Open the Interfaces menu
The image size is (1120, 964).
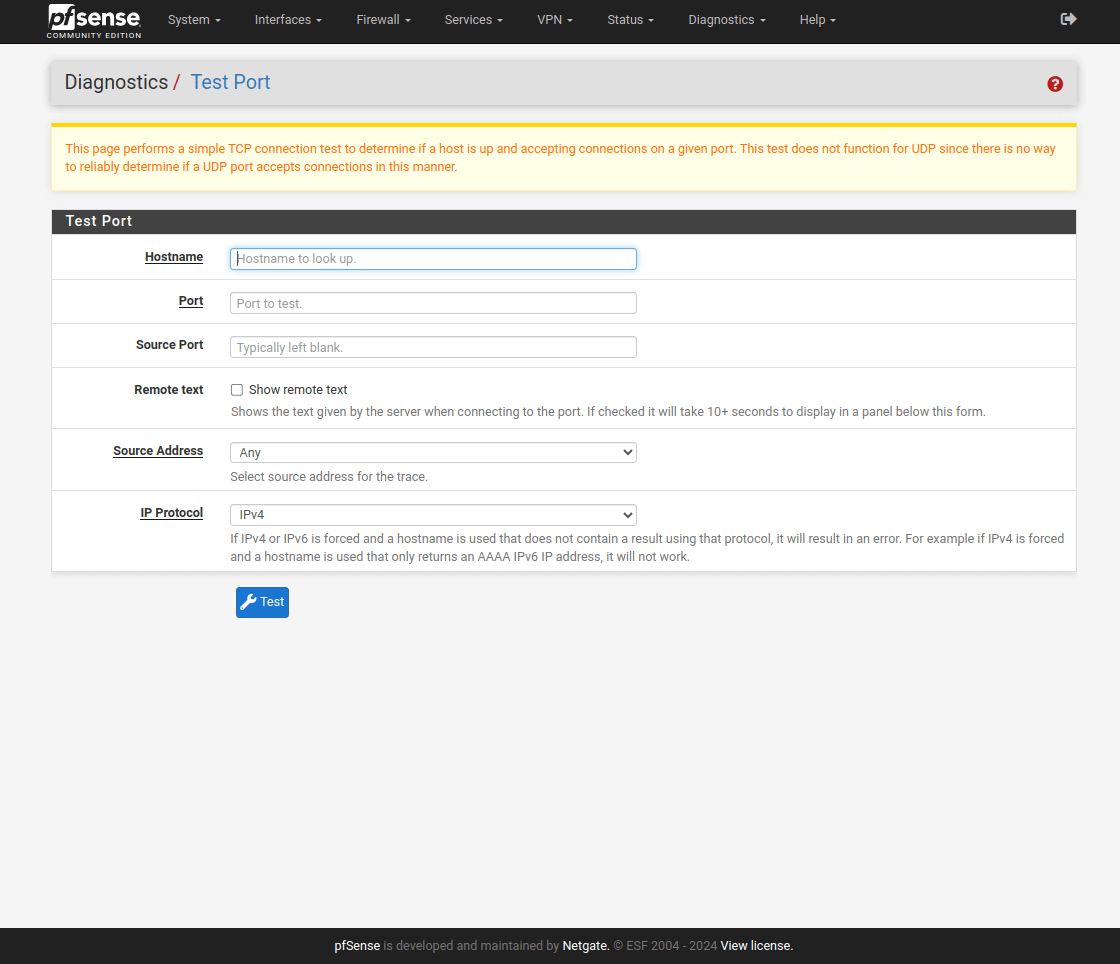click(288, 20)
